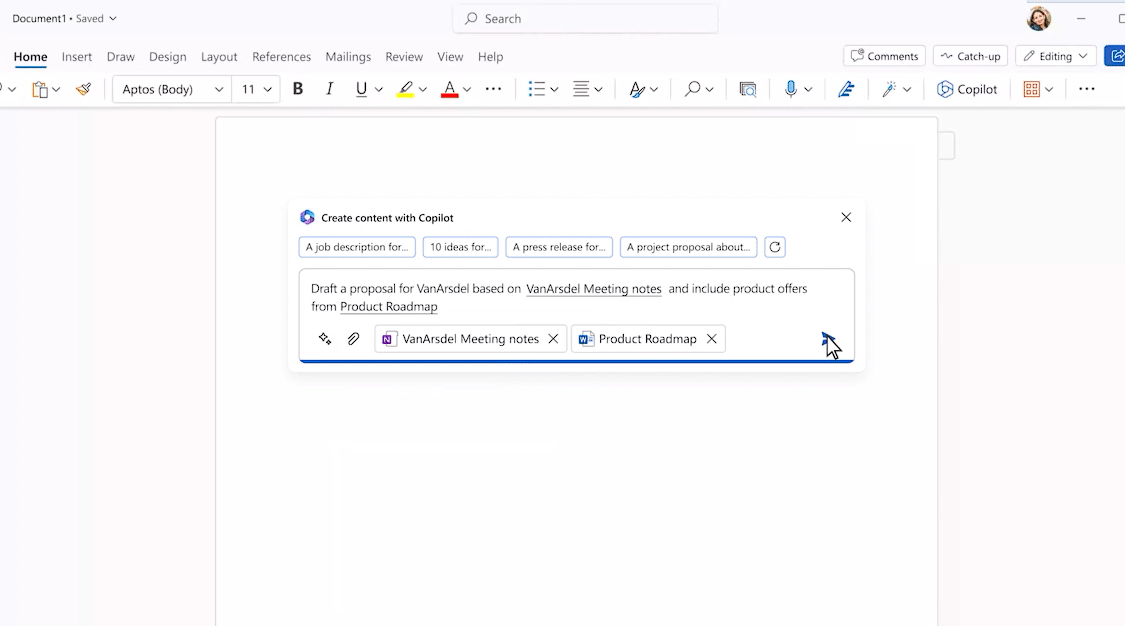
Task: Open Copilot from the ribbon
Action: point(967,89)
